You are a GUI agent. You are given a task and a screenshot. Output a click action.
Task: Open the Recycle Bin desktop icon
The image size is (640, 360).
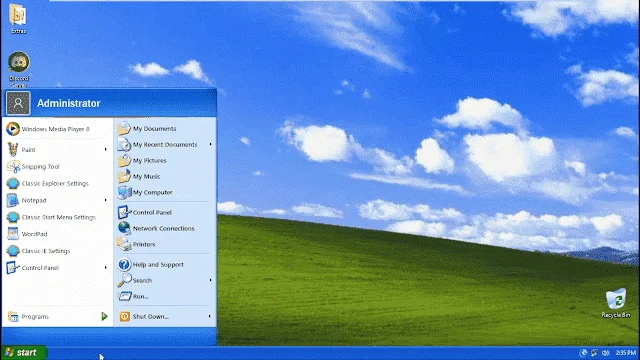coord(616,299)
